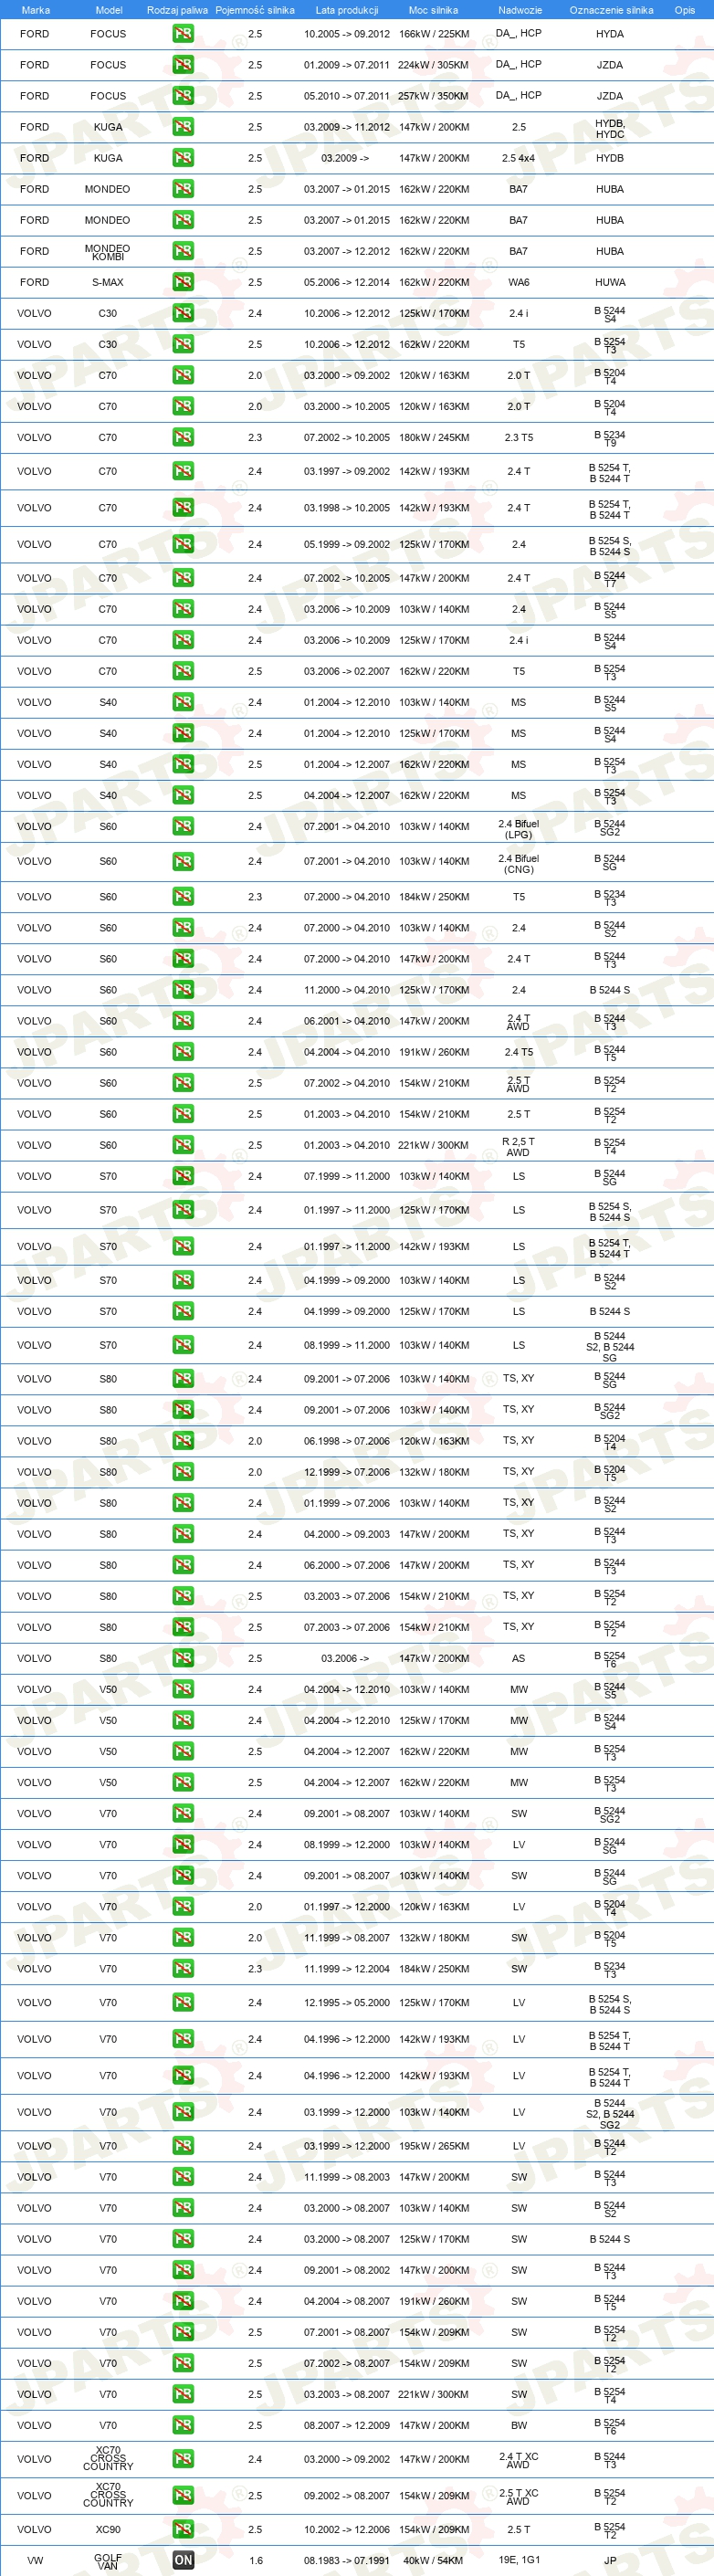This screenshot has width=714, height=2576.
Task: Select the 'WA6' body cell
Action: 519,282
